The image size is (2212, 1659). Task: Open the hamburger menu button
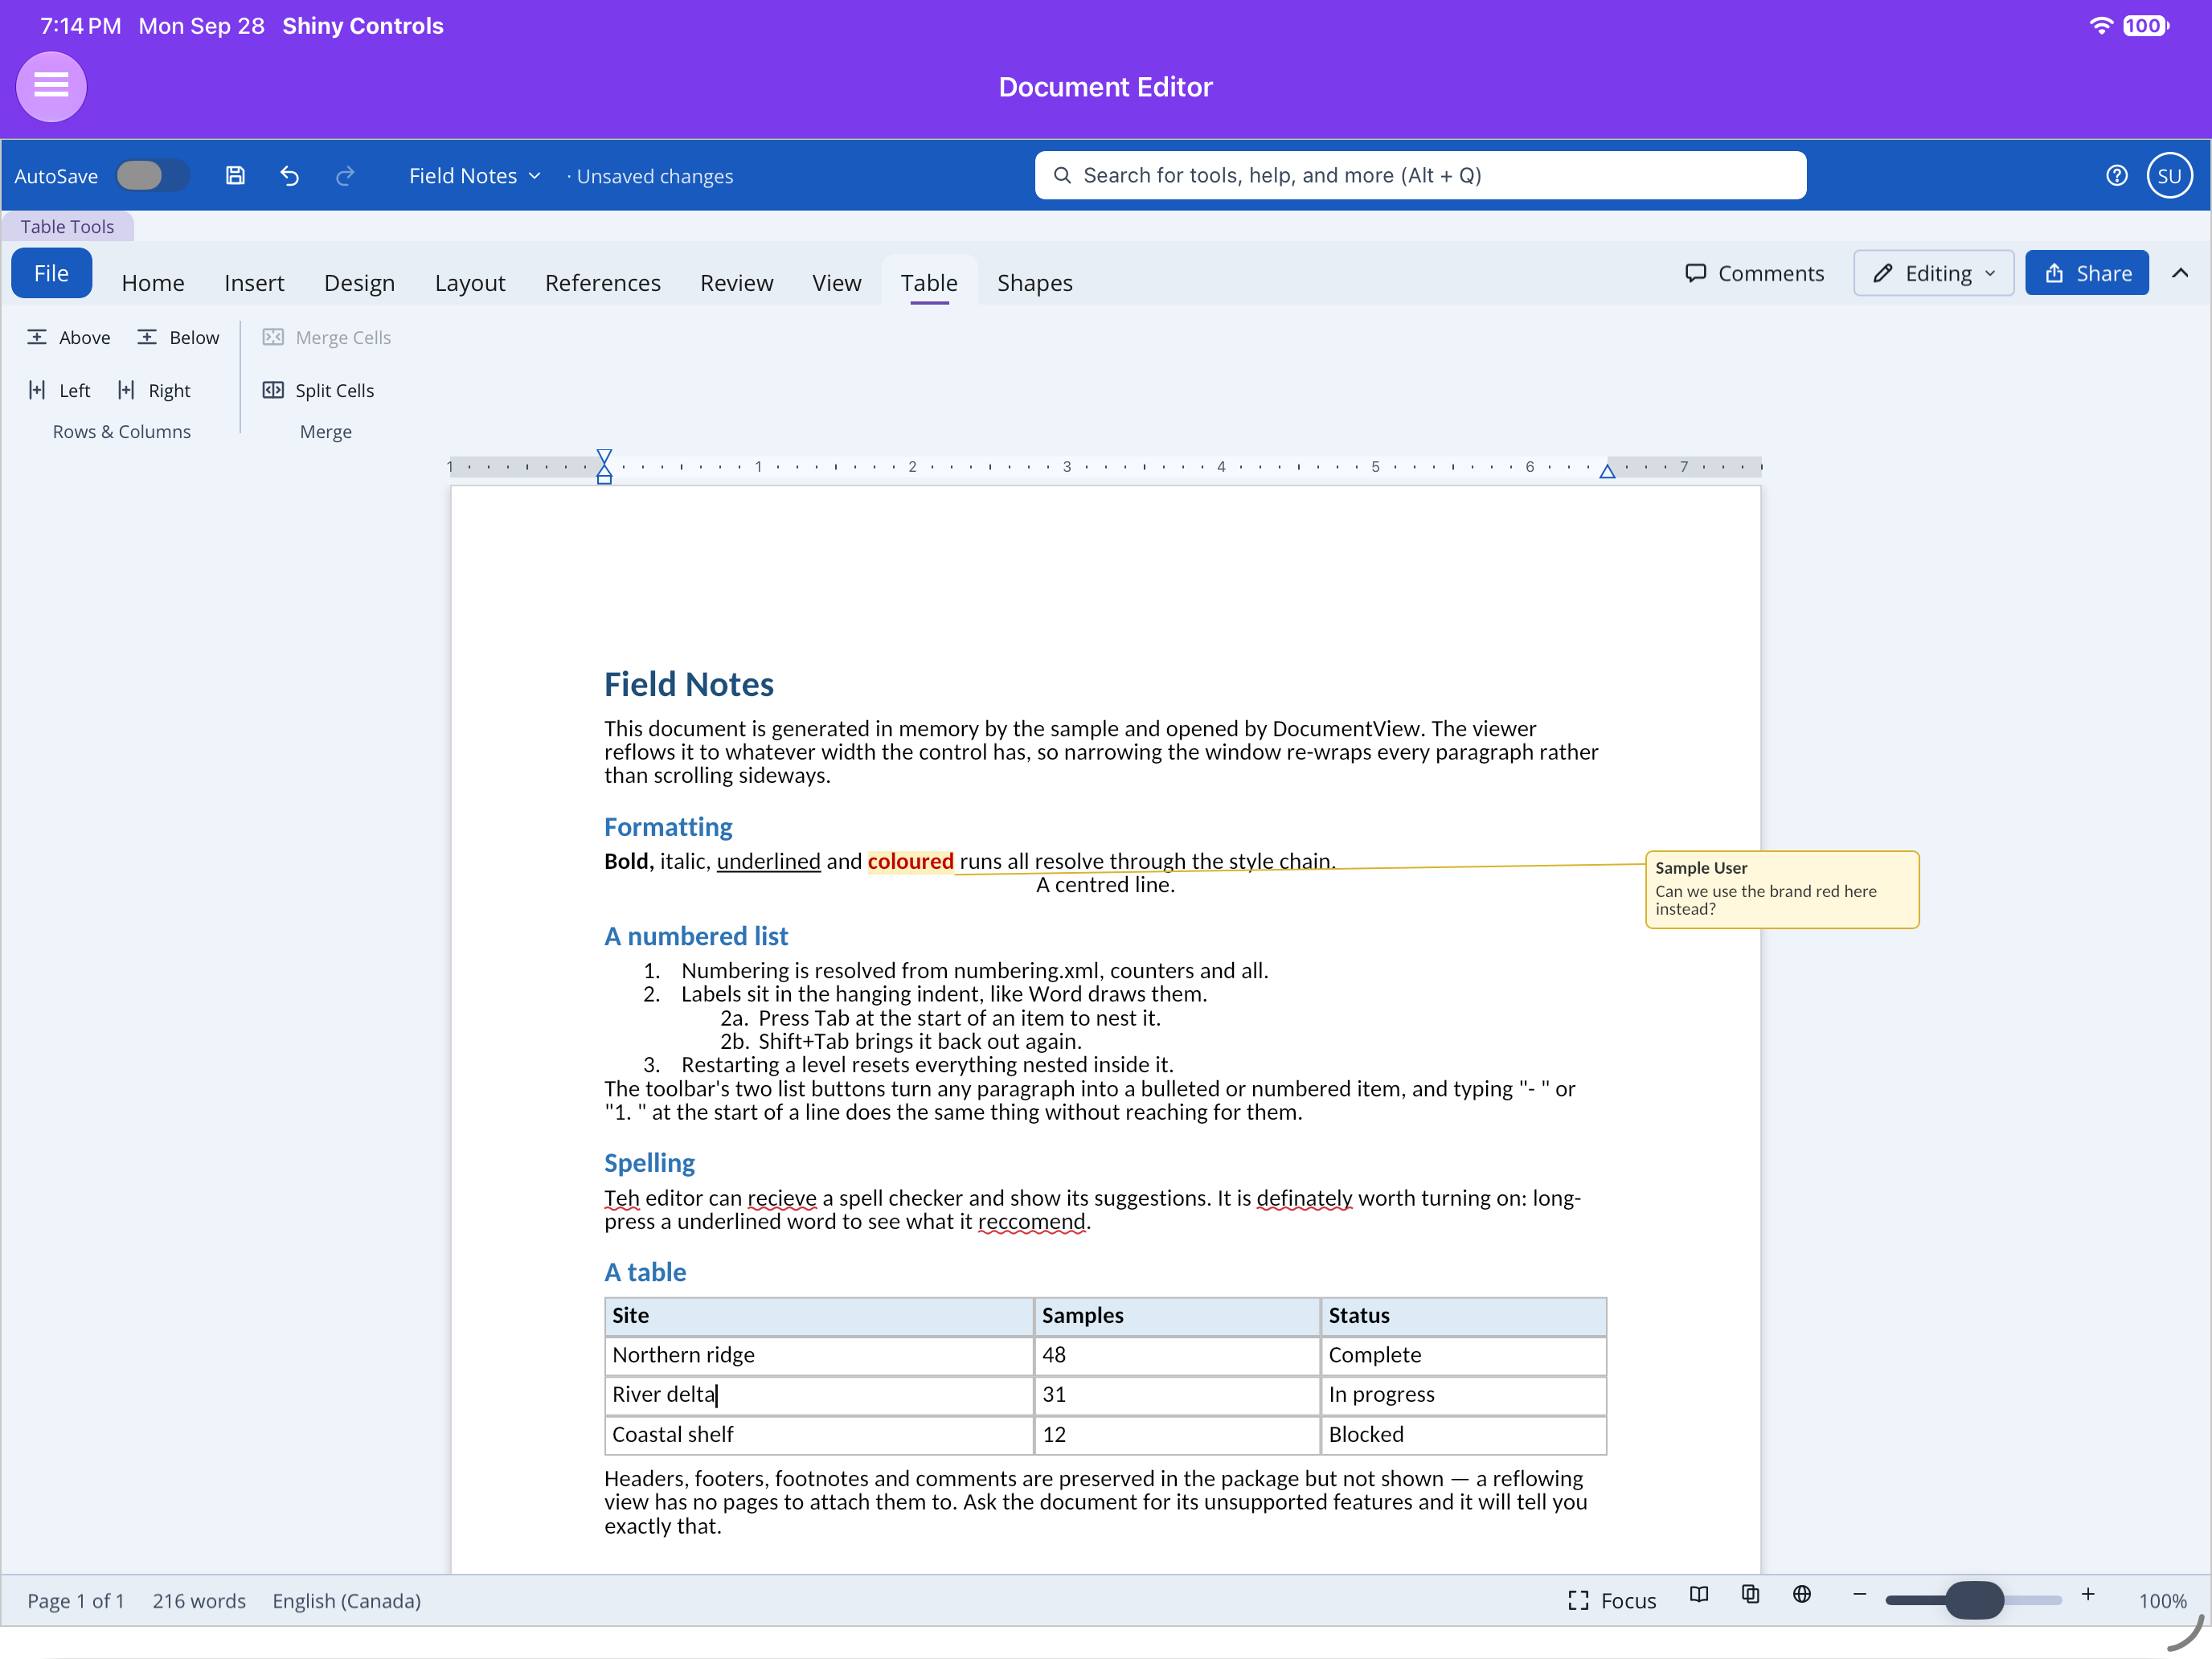coord(51,86)
